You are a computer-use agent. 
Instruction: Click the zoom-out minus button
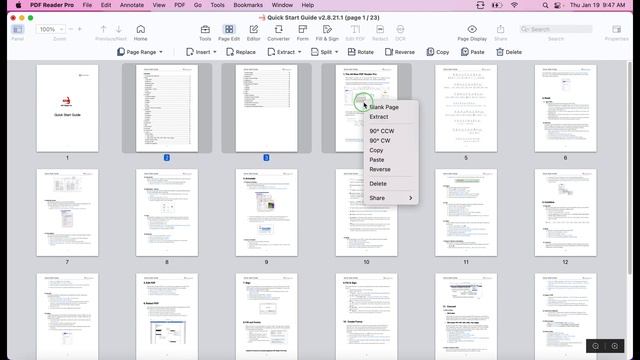point(71,29)
